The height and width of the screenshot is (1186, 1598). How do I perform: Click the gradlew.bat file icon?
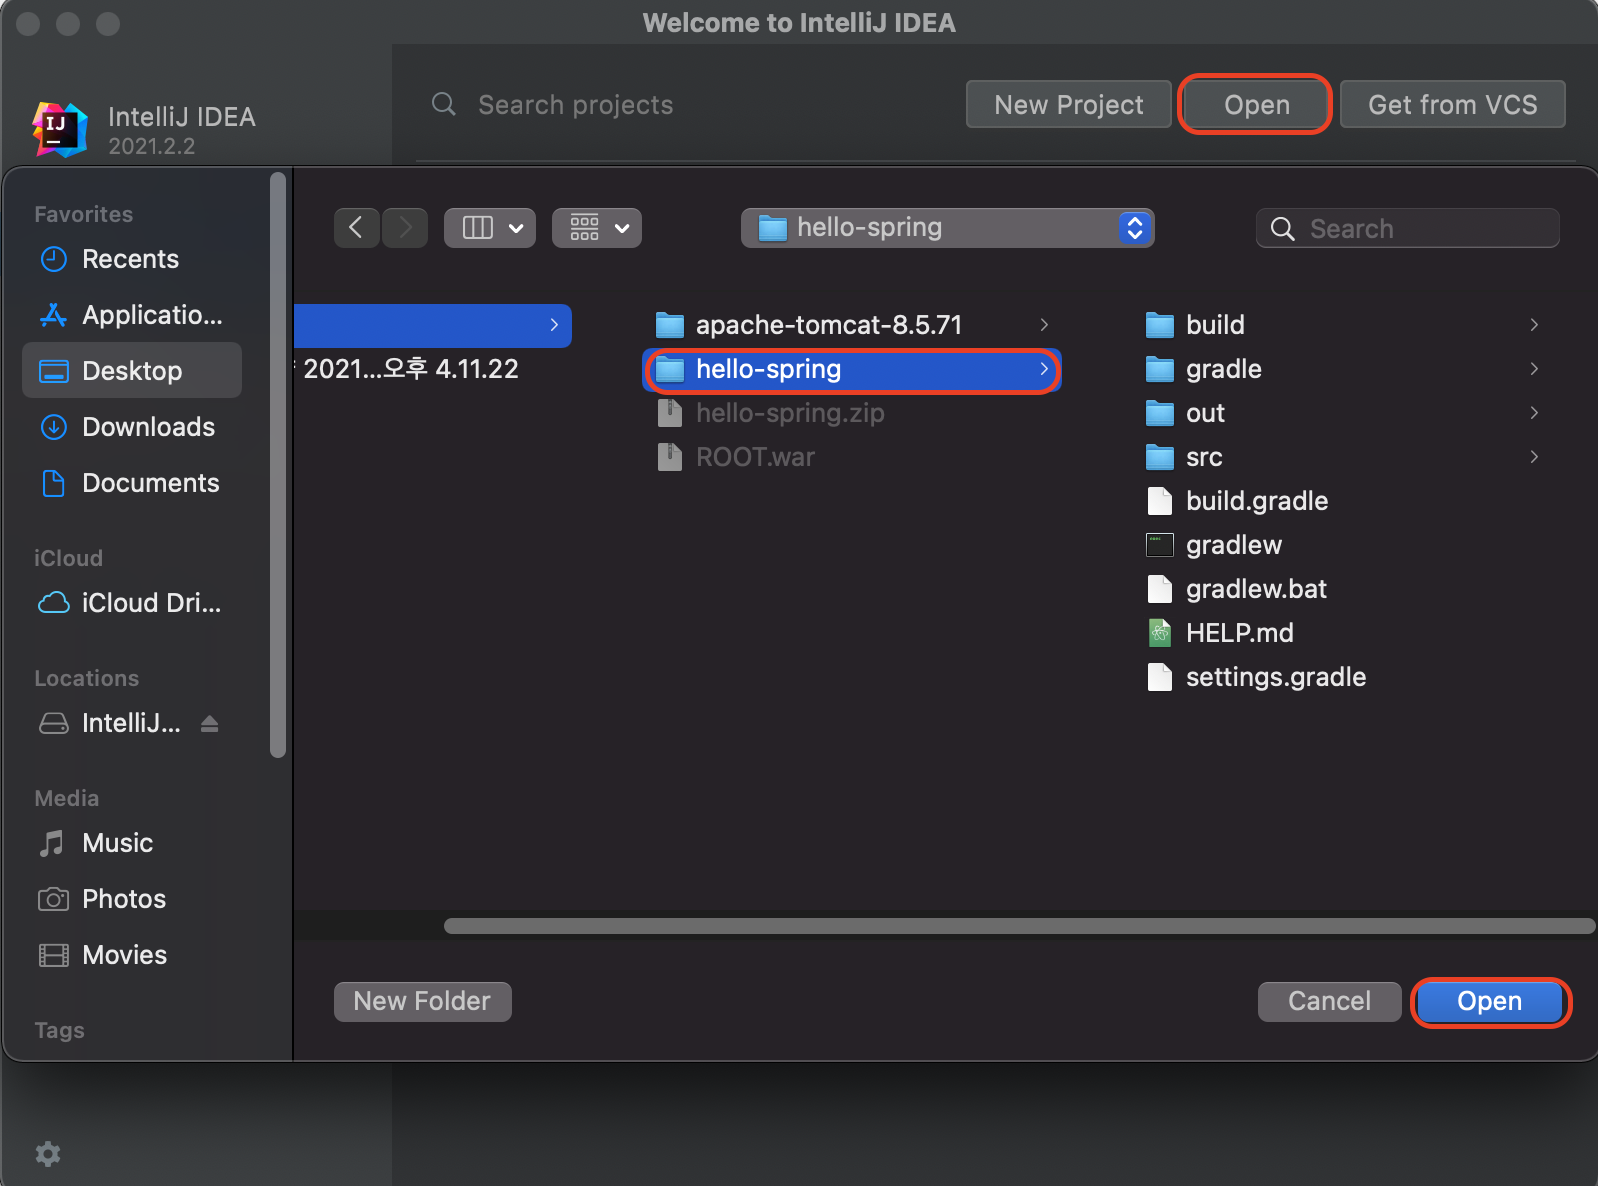[x=1160, y=589]
